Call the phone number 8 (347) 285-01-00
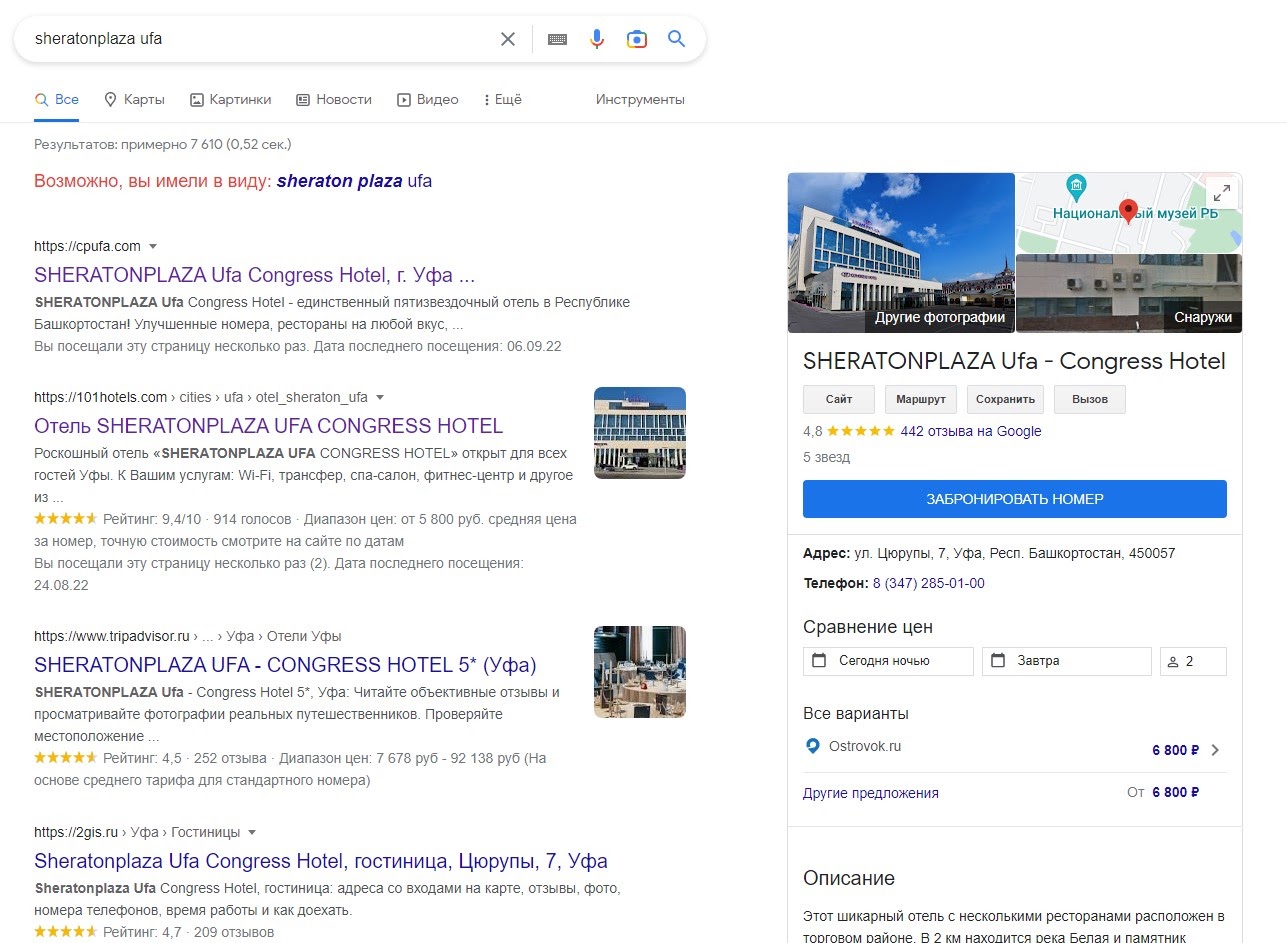Viewport: 1287px width, 943px height. [x=928, y=583]
